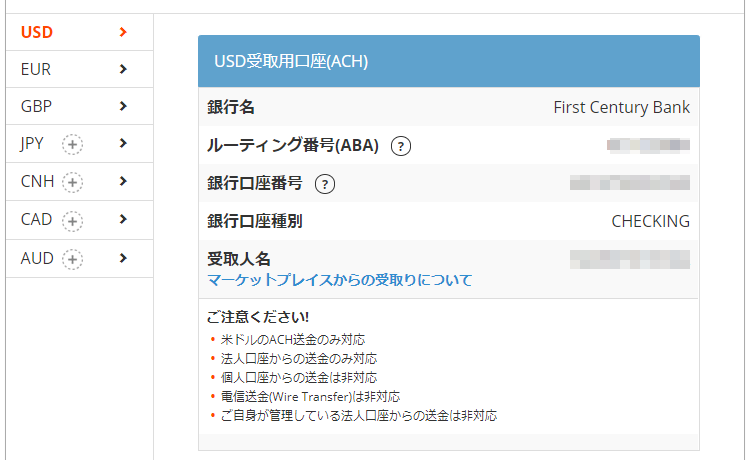Expand the EUR row arrow
Viewport: 749px width, 460px height.
click(x=123, y=69)
